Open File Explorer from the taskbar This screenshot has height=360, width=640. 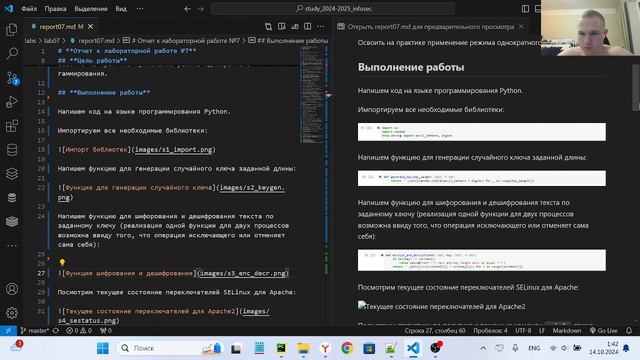303,348
